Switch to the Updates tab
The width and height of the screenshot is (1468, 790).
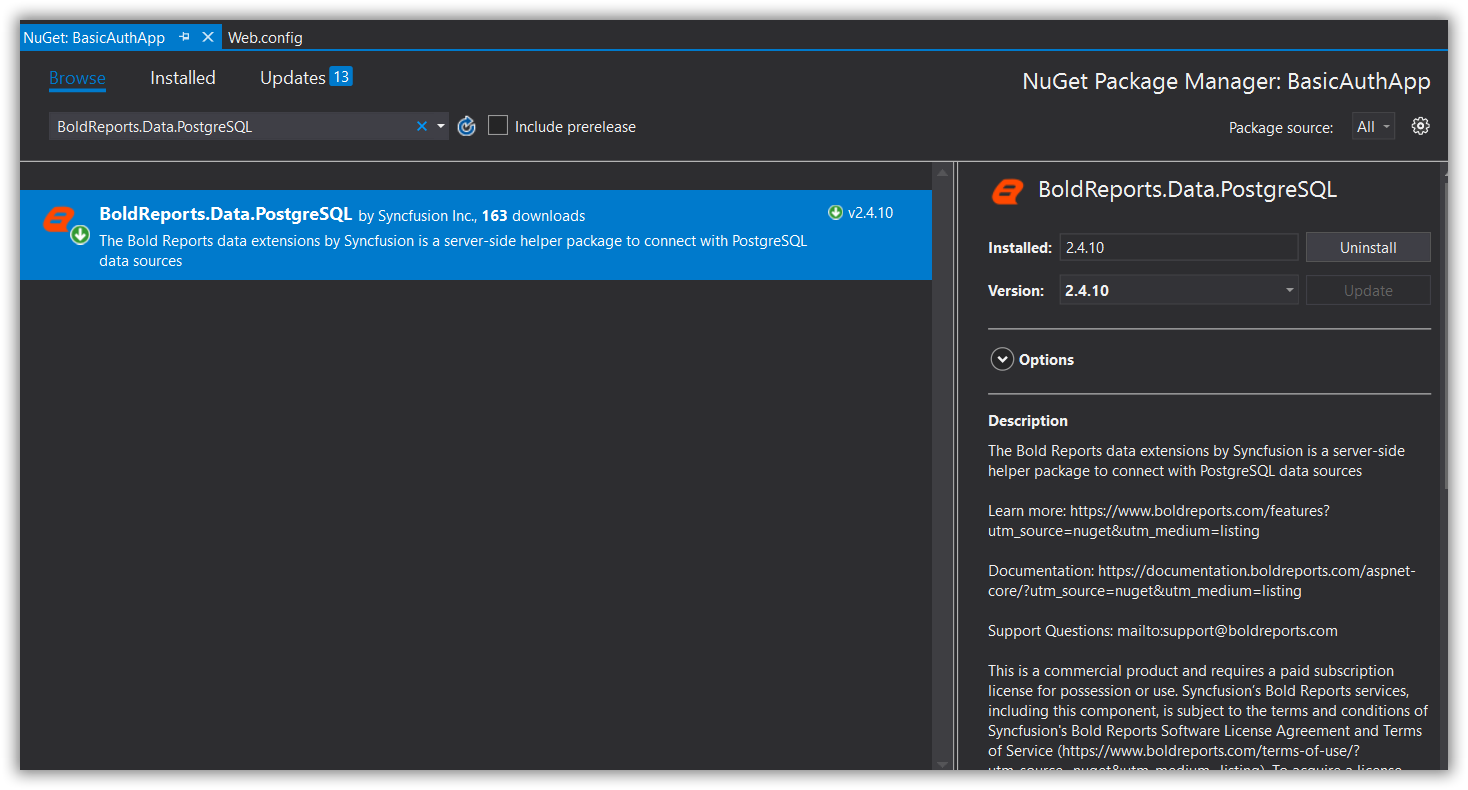coord(293,78)
